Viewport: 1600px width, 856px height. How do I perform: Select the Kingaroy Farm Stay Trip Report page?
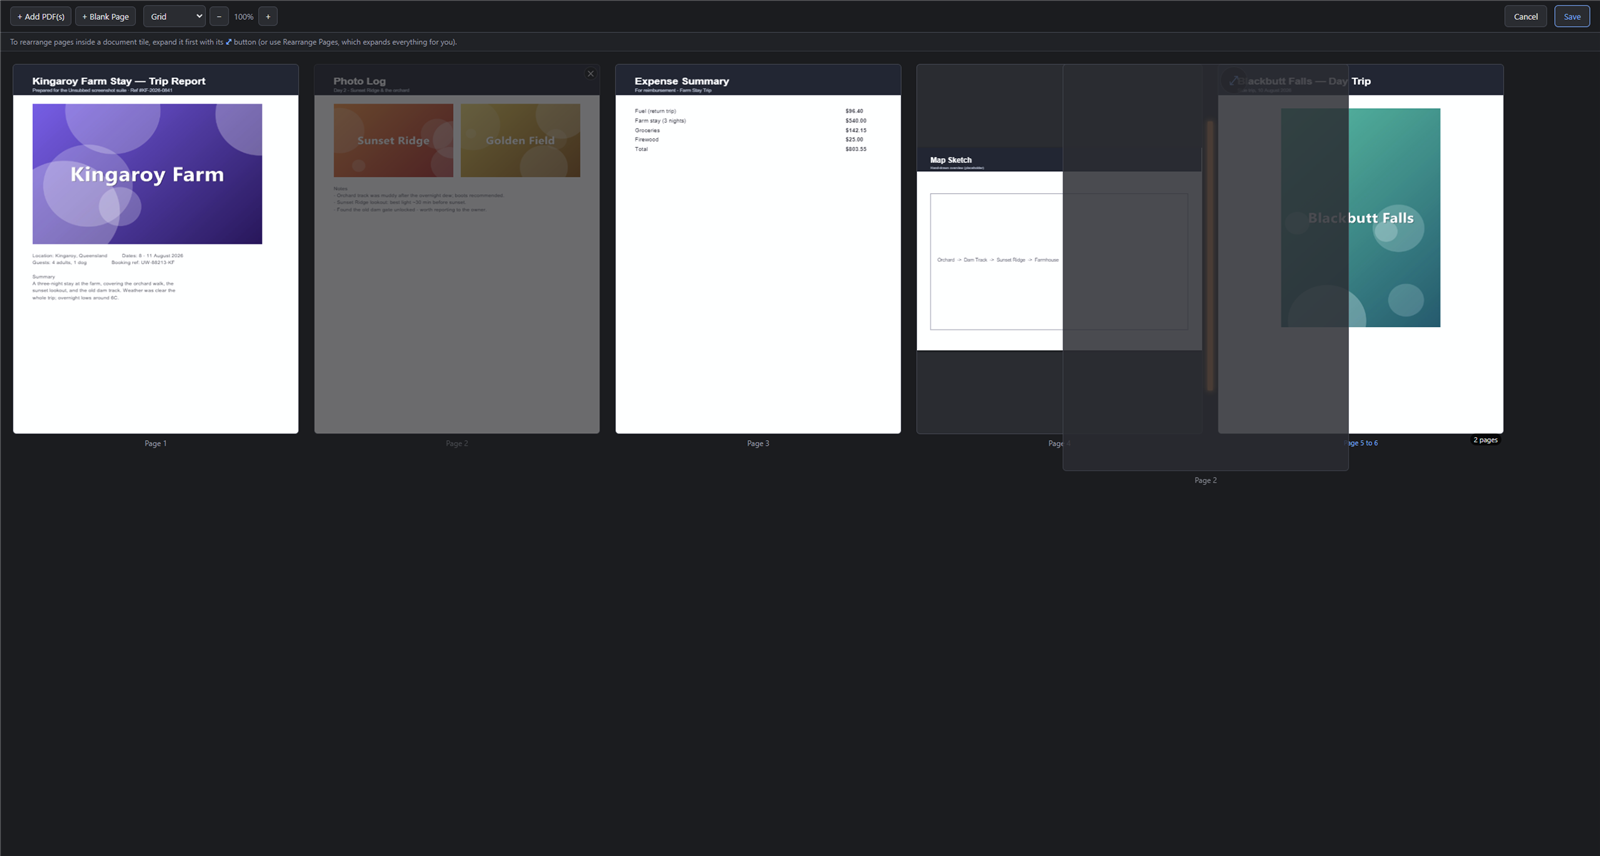click(156, 249)
